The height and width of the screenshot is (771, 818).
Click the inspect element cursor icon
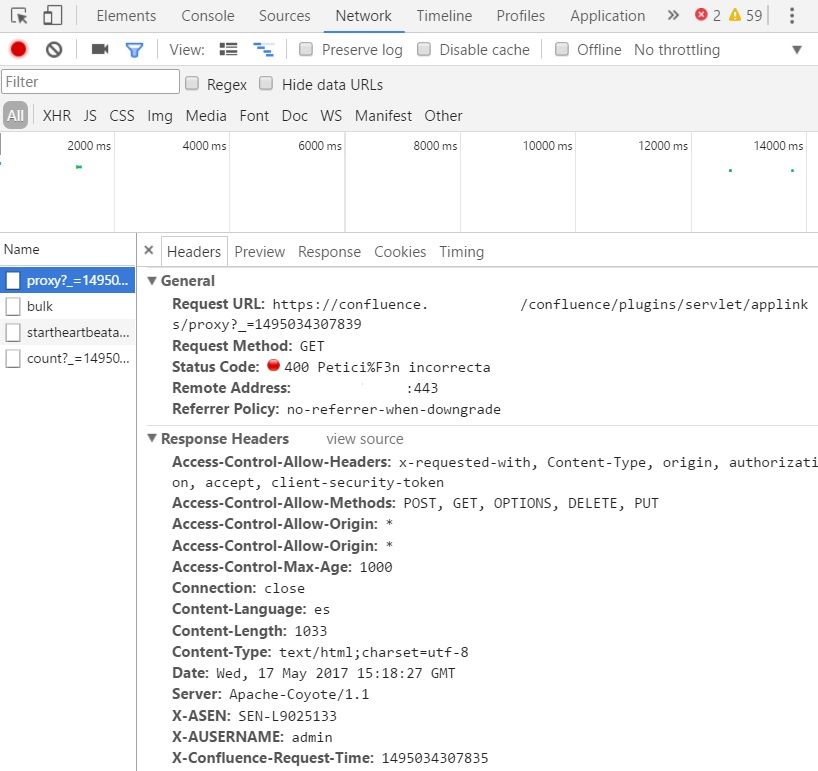tap(19, 16)
